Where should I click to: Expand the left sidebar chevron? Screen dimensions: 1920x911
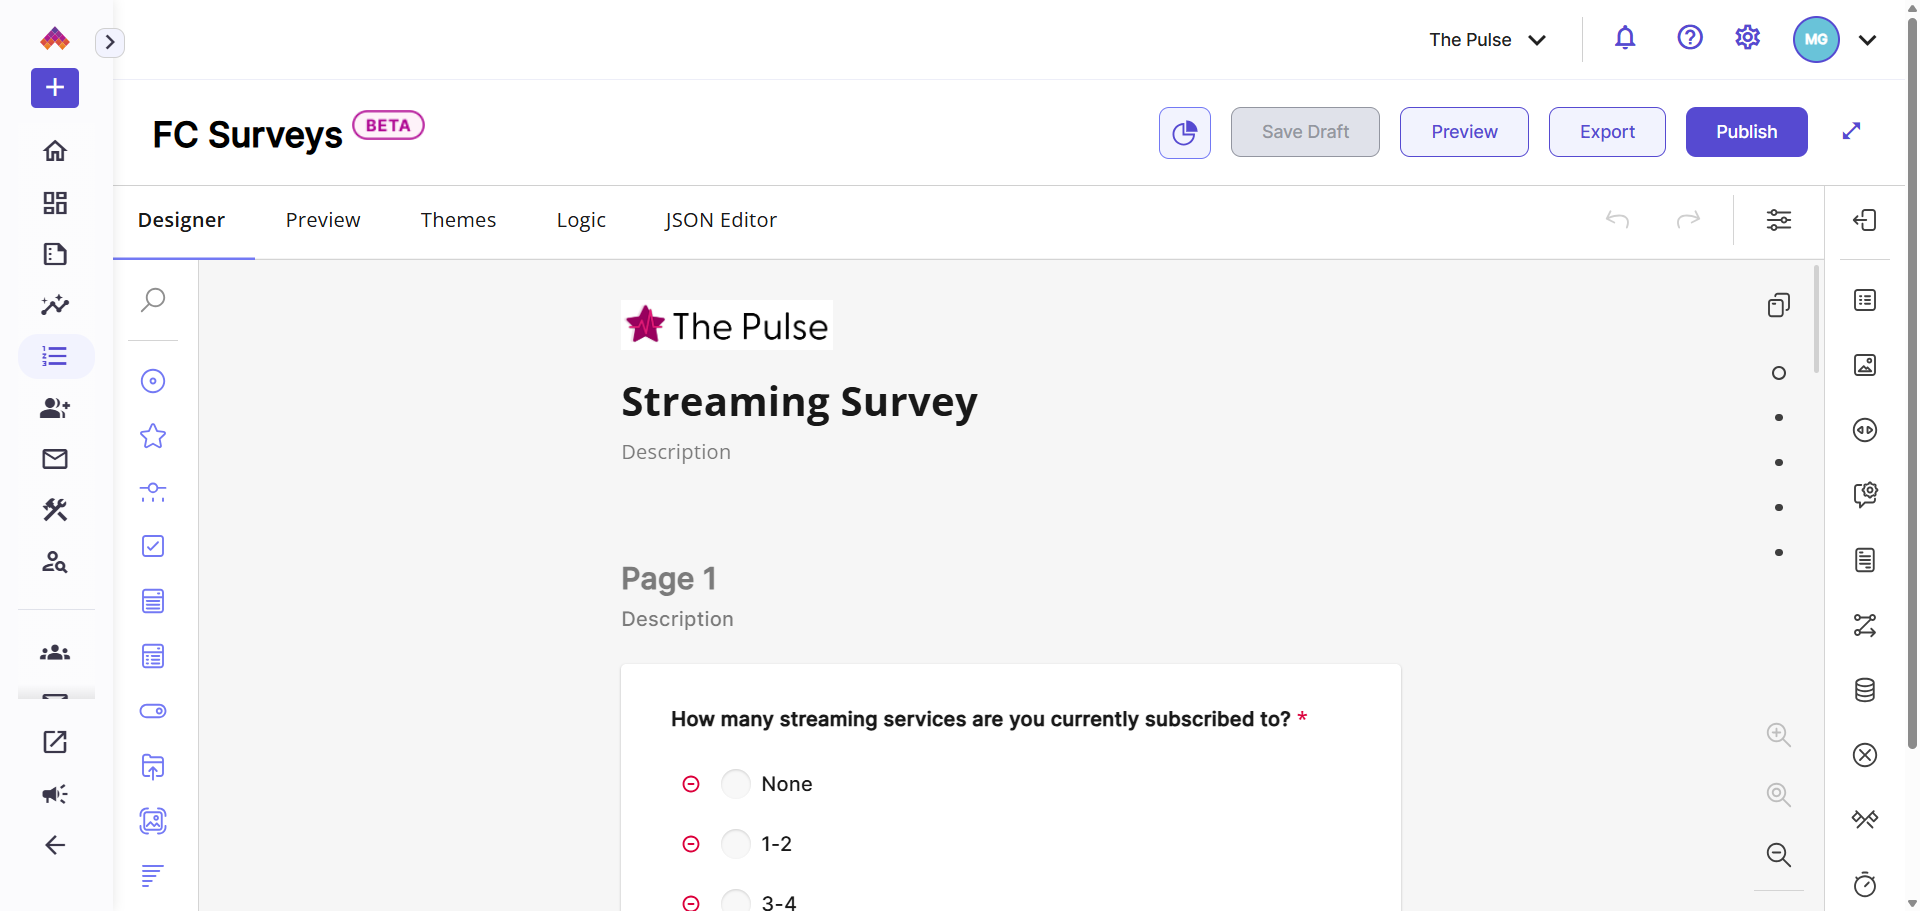[x=110, y=42]
